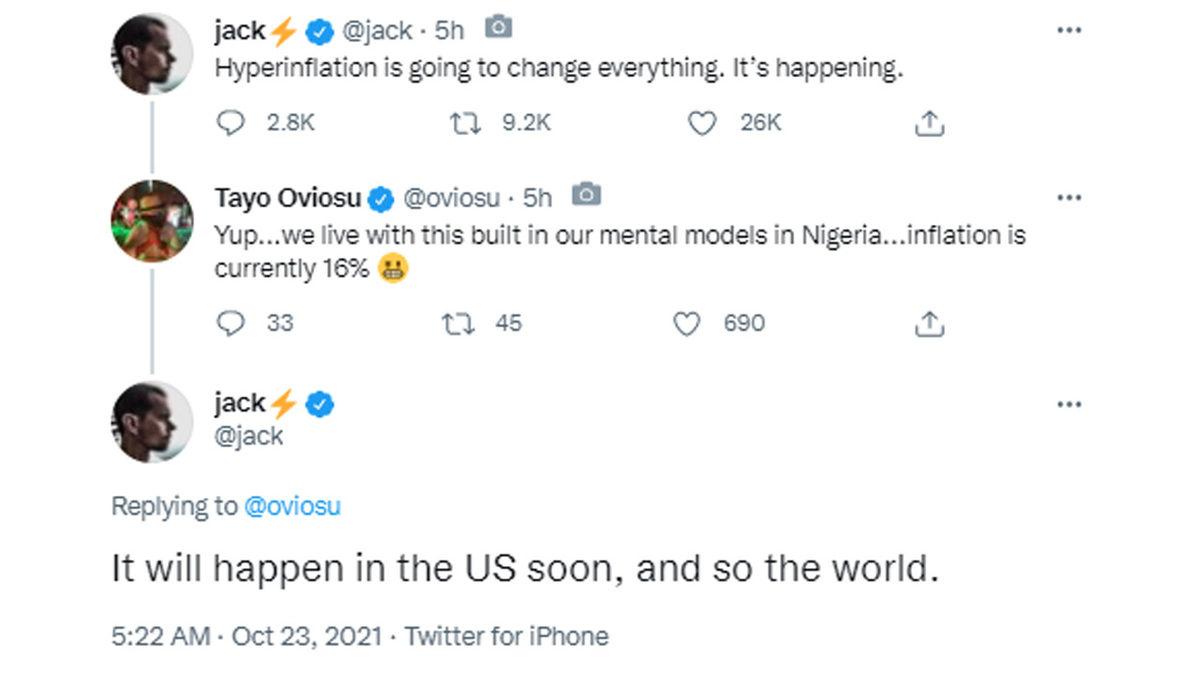The width and height of the screenshot is (1200, 675).
Task: Click the camera icon next to jack's 5h
Action: pos(498,29)
